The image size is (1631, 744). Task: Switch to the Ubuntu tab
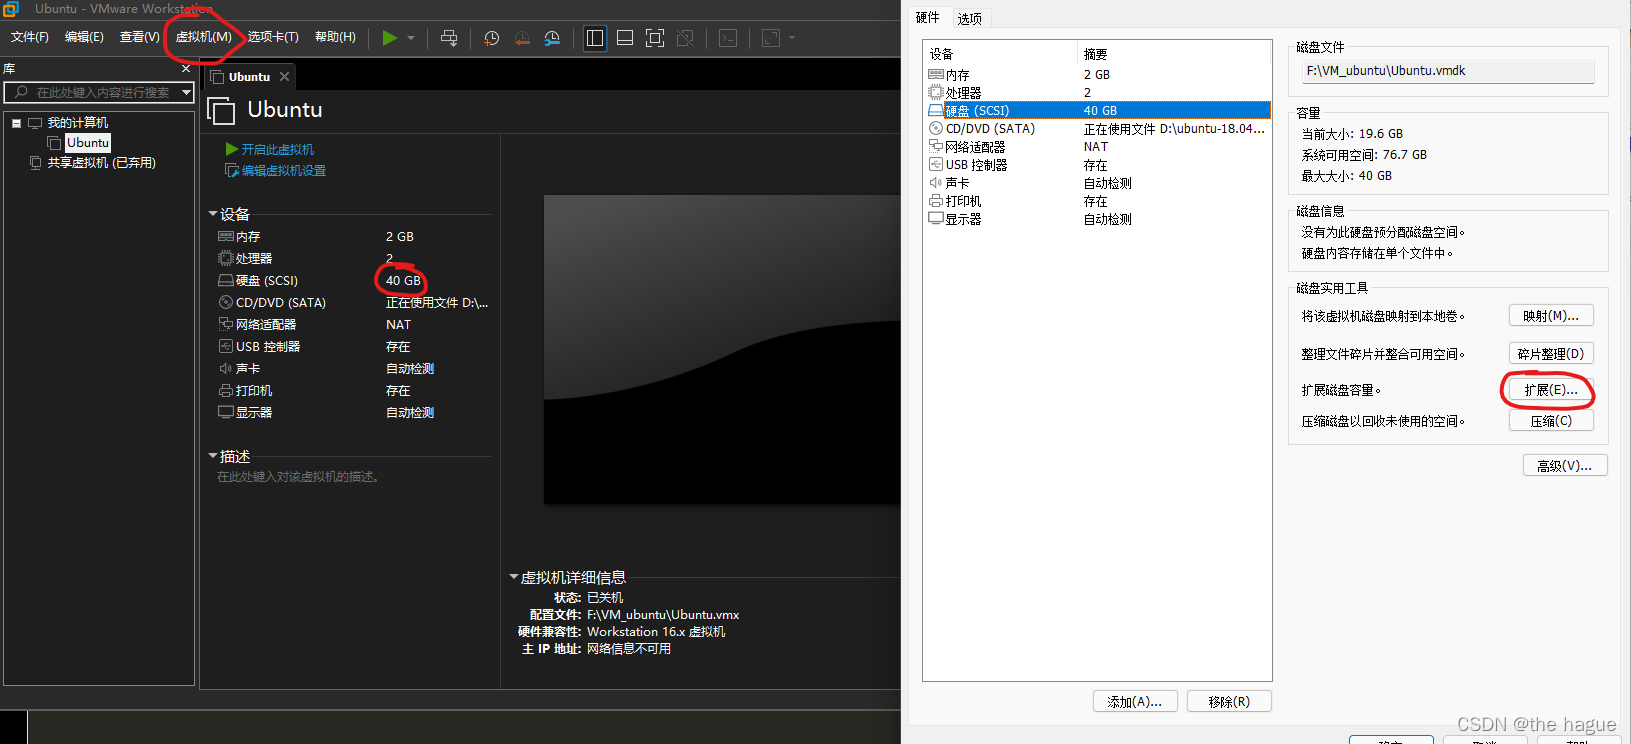tap(249, 77)
